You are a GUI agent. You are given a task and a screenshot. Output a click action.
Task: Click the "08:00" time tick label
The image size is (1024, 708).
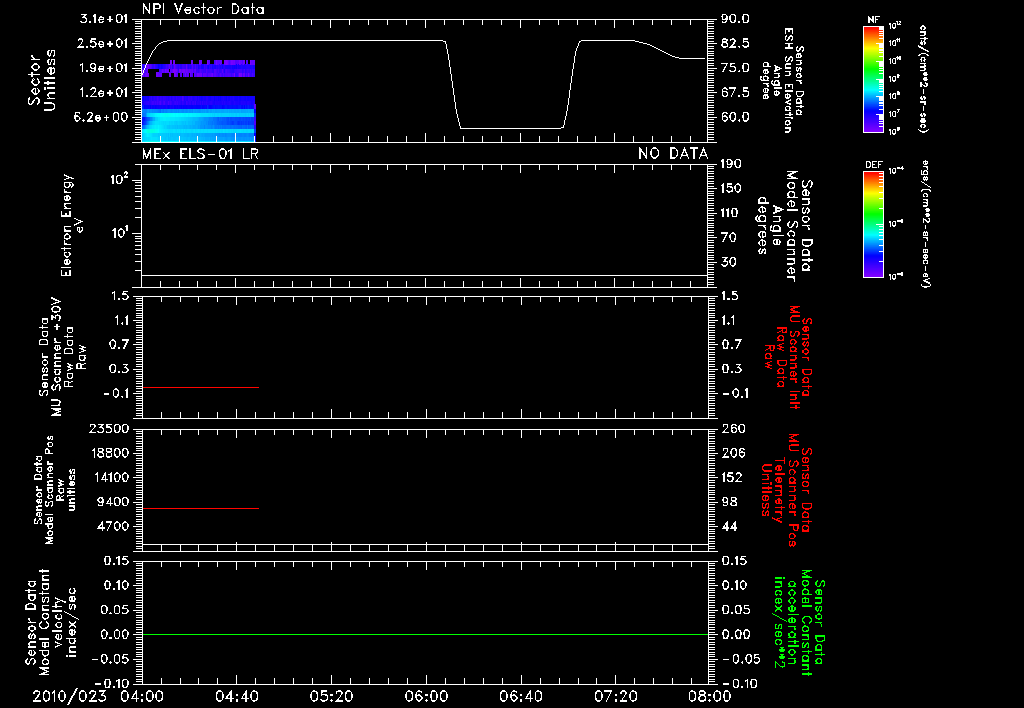710,696
